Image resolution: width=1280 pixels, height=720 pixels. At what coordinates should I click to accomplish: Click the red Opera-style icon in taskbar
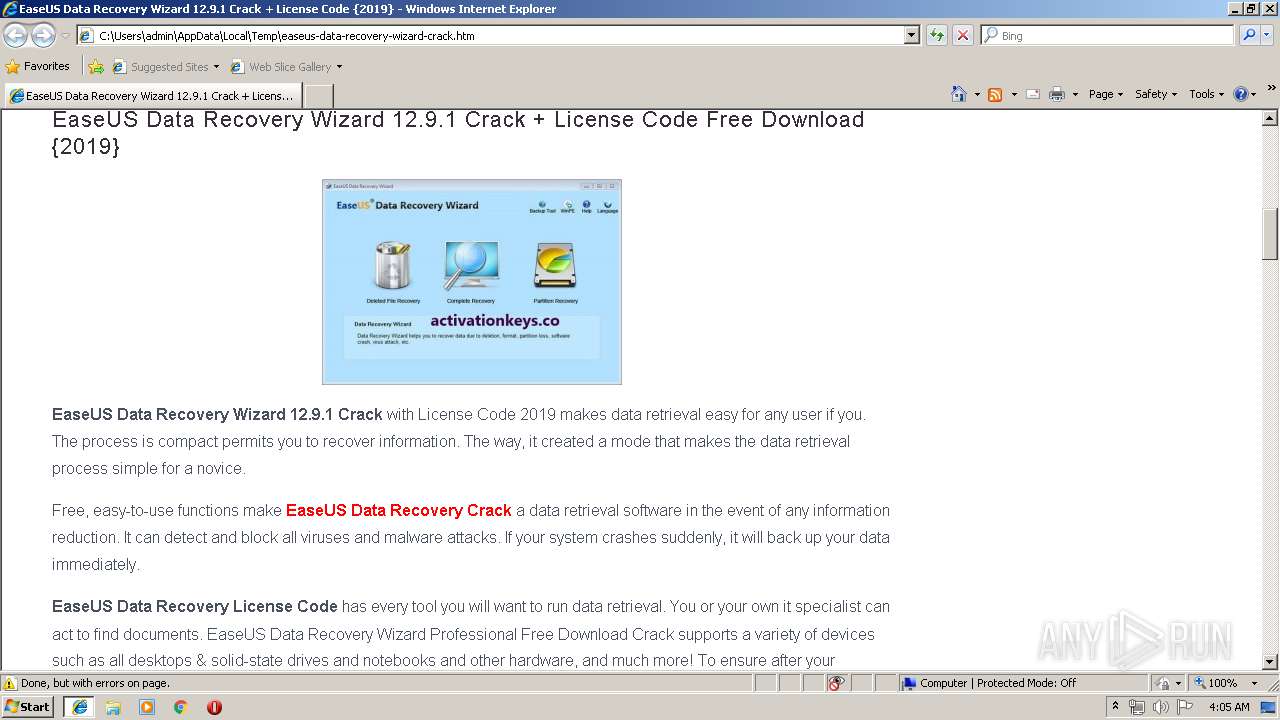coord(214,707)
